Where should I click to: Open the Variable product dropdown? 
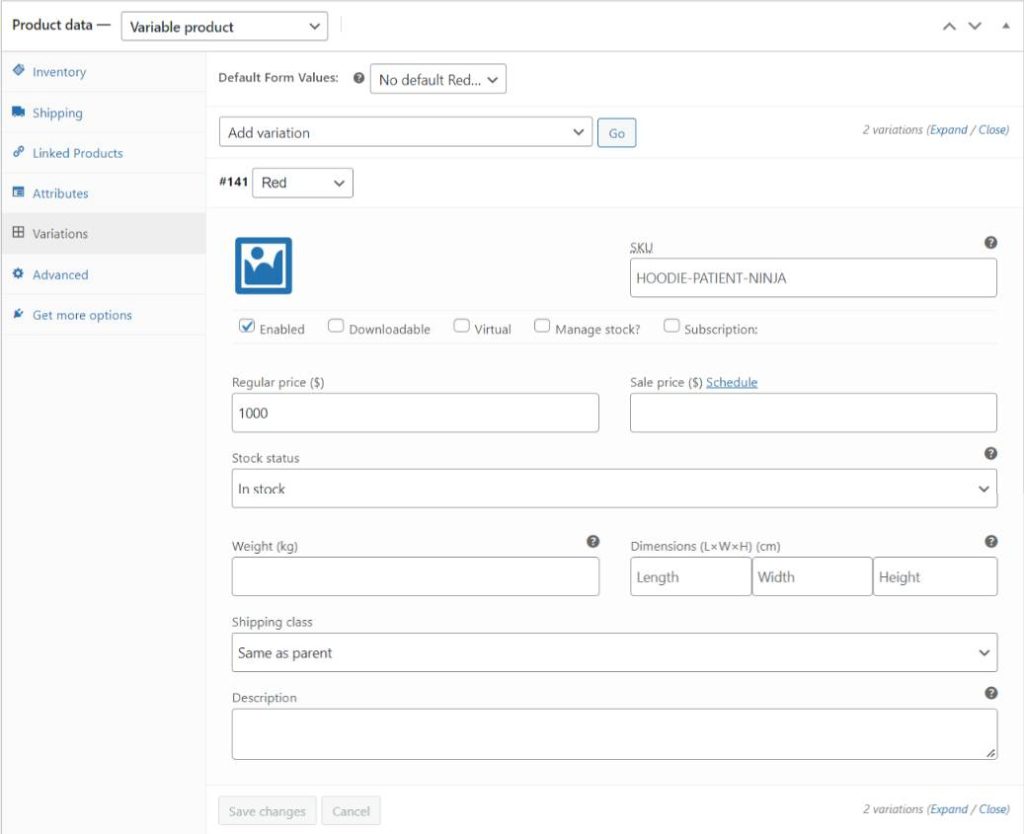[224, 26]
